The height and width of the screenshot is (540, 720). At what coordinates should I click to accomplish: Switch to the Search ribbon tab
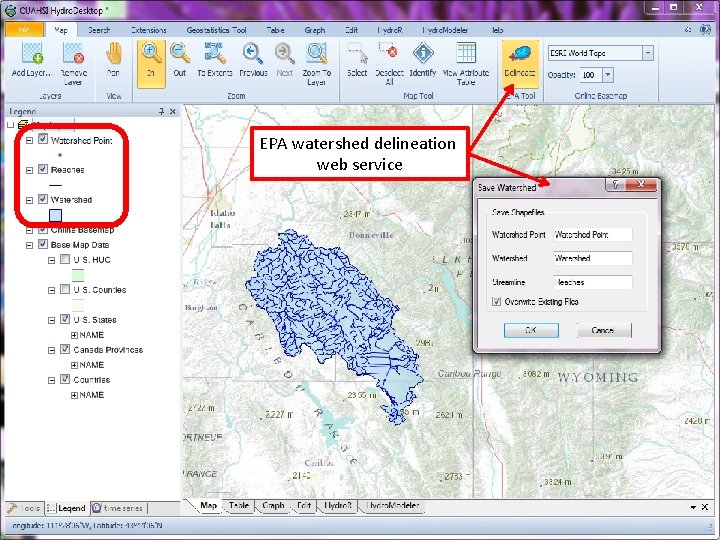pyautogui.click(x=99, y=30)
